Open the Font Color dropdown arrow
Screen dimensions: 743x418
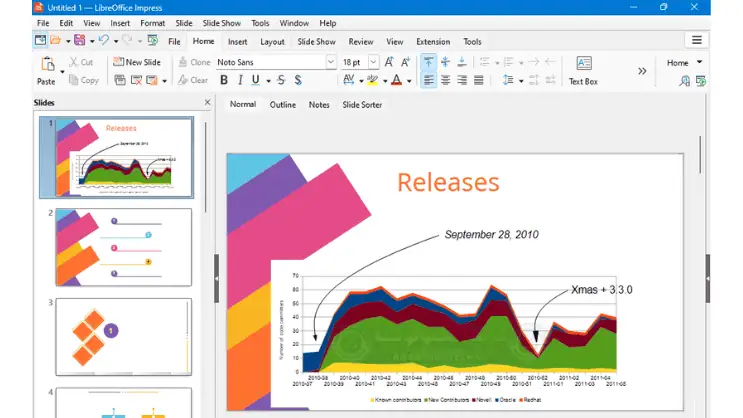tap(409, 81)
